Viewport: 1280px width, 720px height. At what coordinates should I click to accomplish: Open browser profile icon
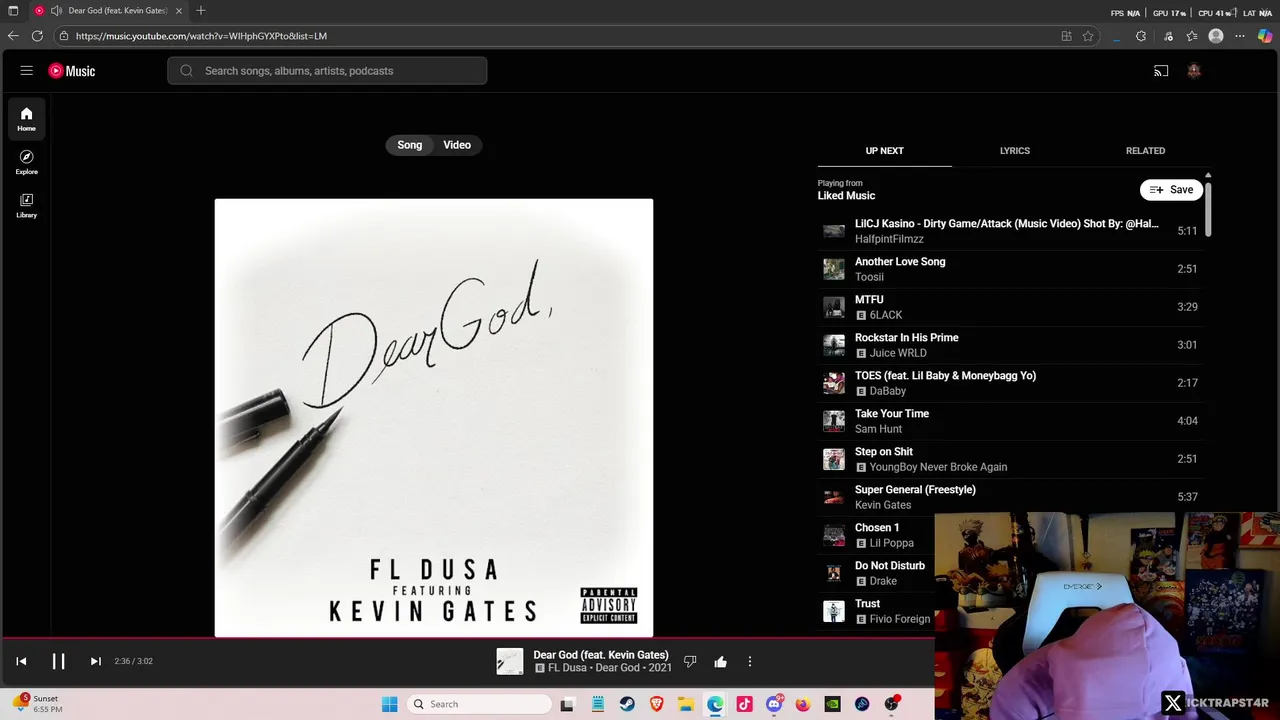pos(1216,36)
